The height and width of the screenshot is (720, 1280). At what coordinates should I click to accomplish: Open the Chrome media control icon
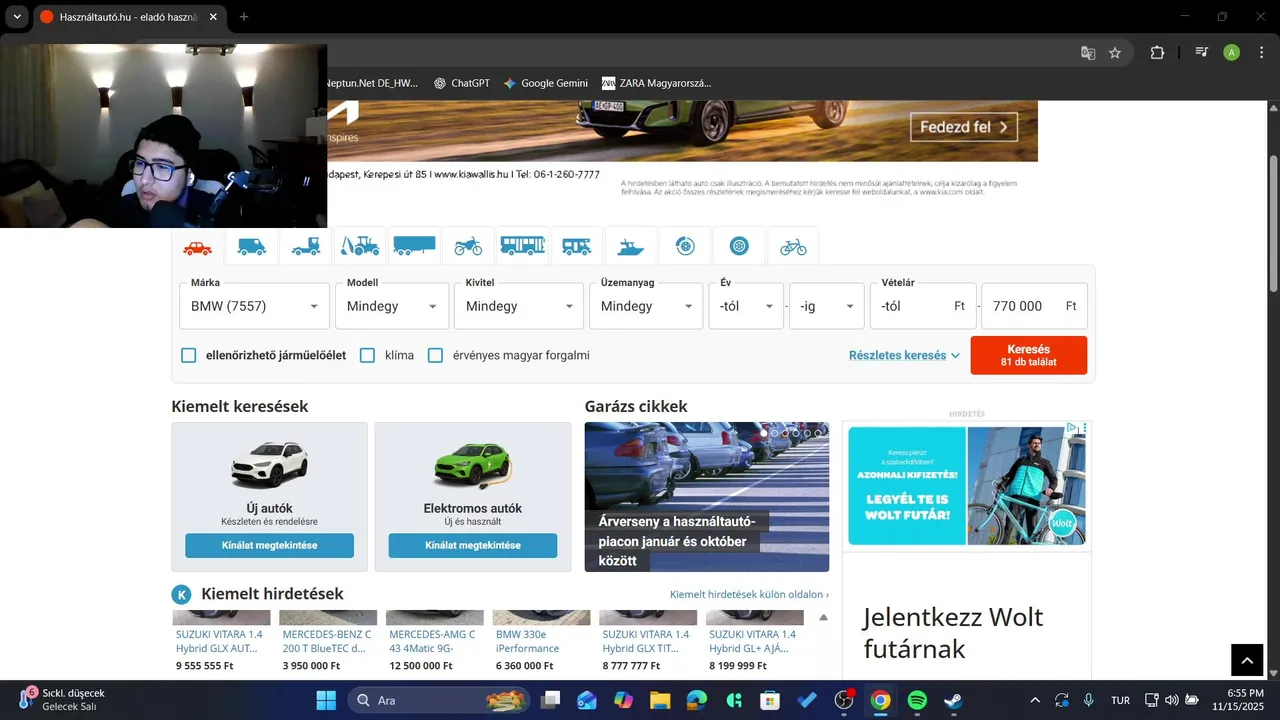click(1202, 53)
